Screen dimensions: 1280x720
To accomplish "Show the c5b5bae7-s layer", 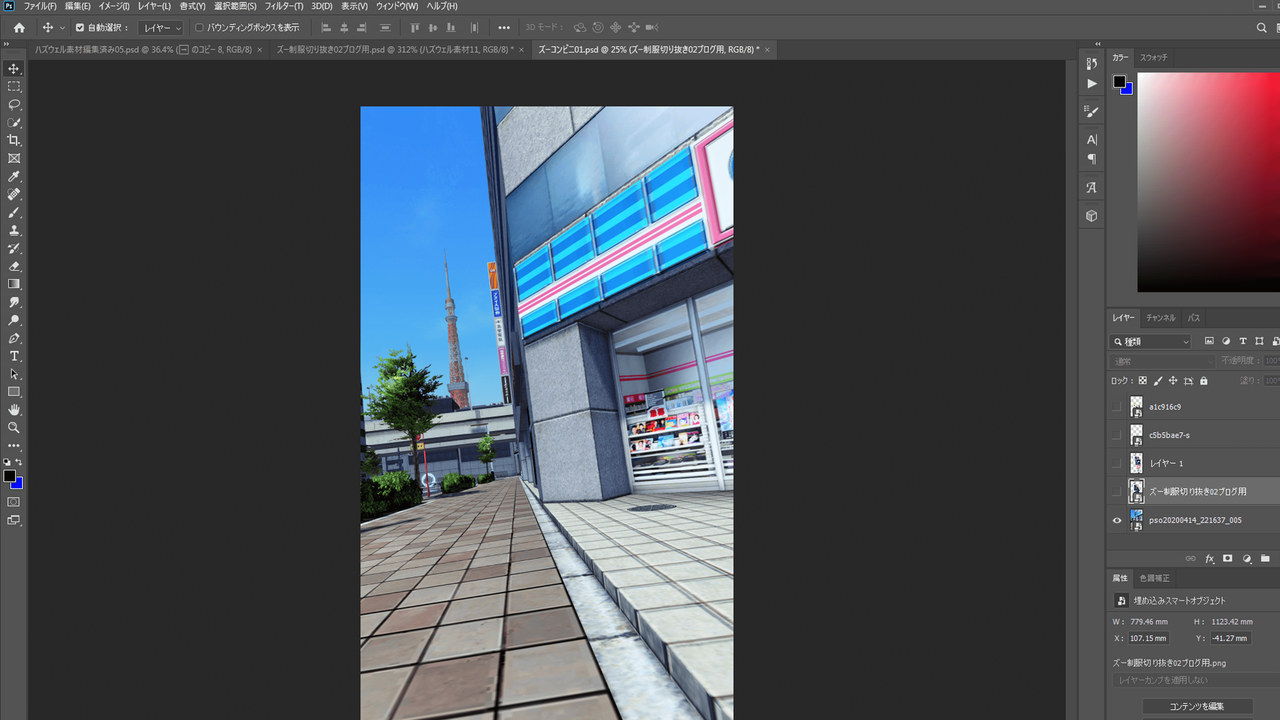I will (x=1117, y=435).
